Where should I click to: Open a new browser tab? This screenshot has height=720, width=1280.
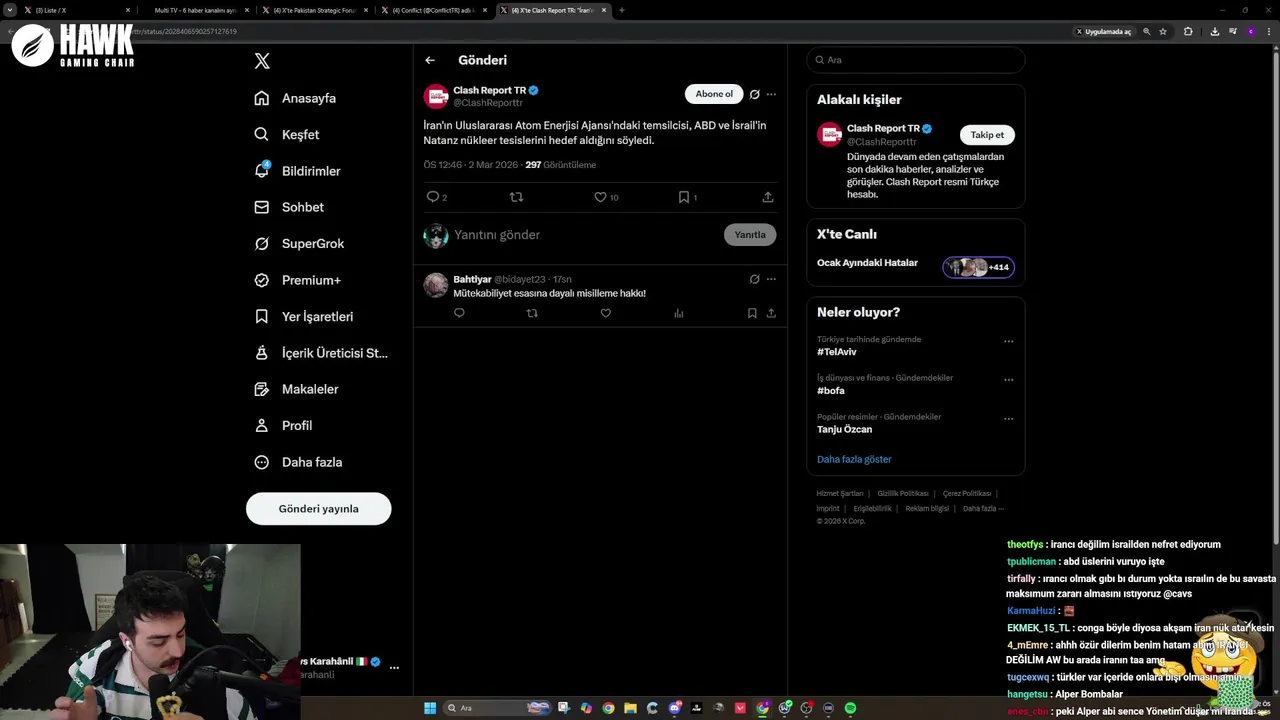click(x=622, y=10)
